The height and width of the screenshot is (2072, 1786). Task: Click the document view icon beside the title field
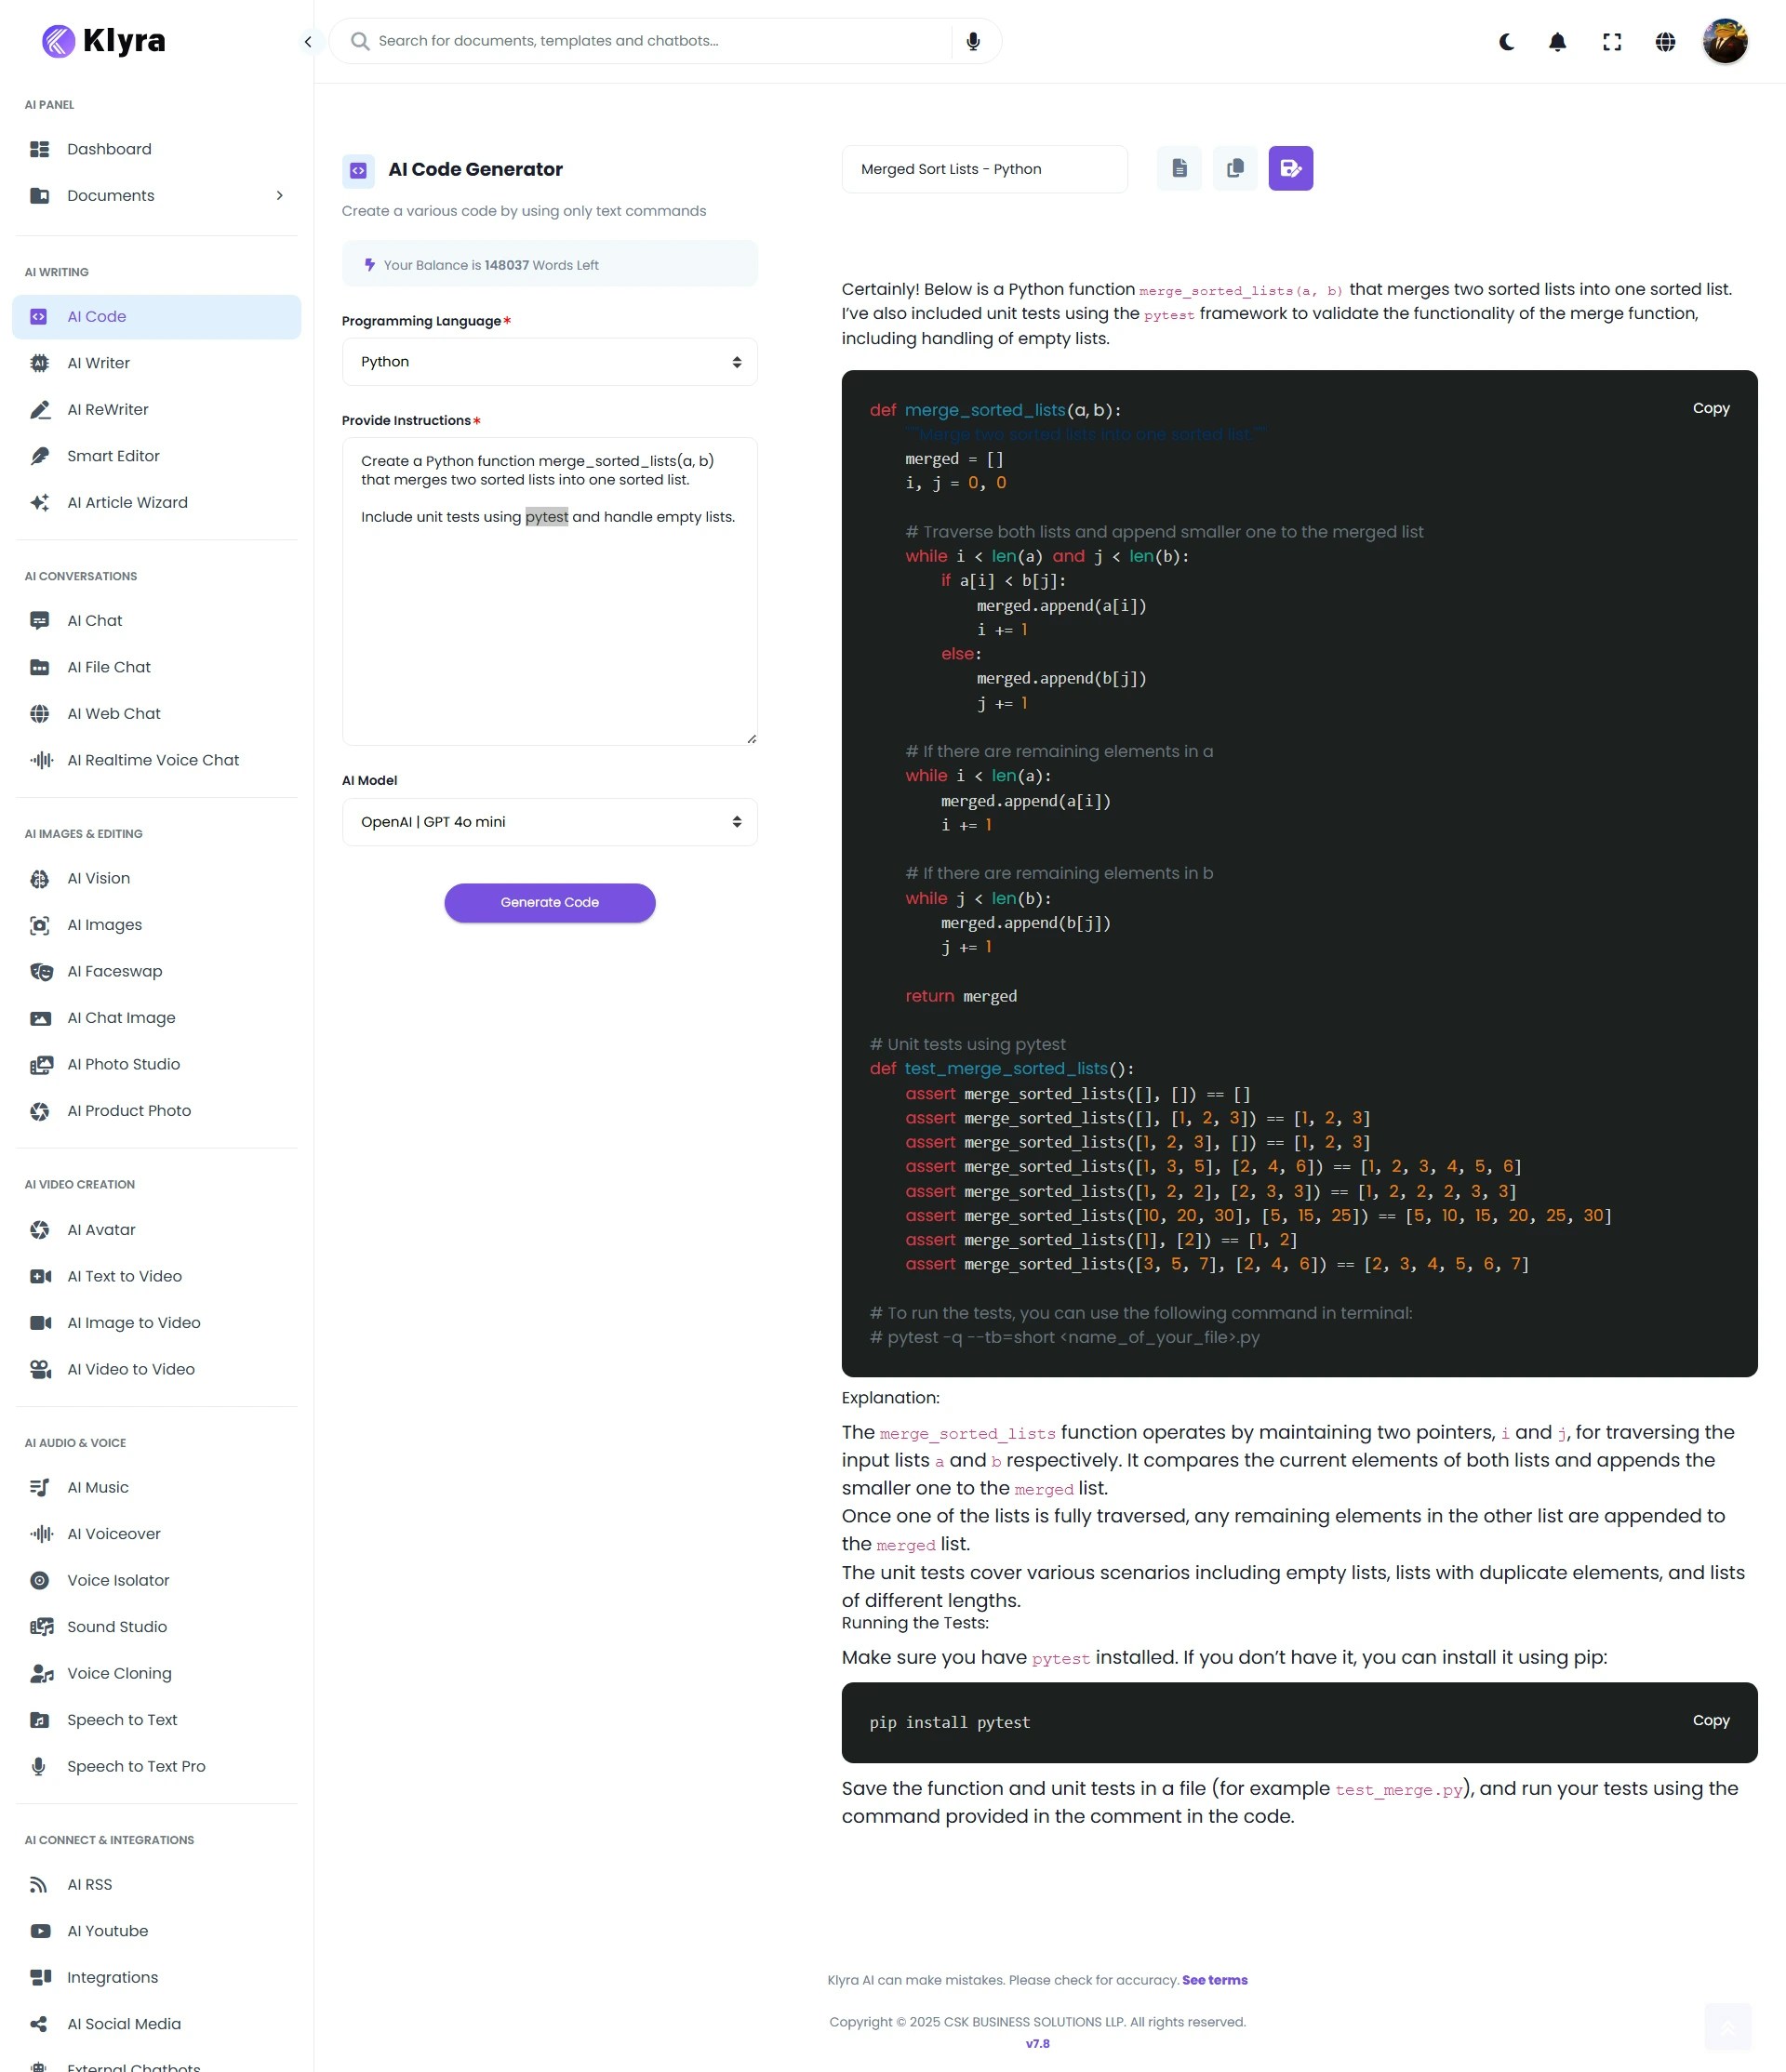click(1179, 168)
